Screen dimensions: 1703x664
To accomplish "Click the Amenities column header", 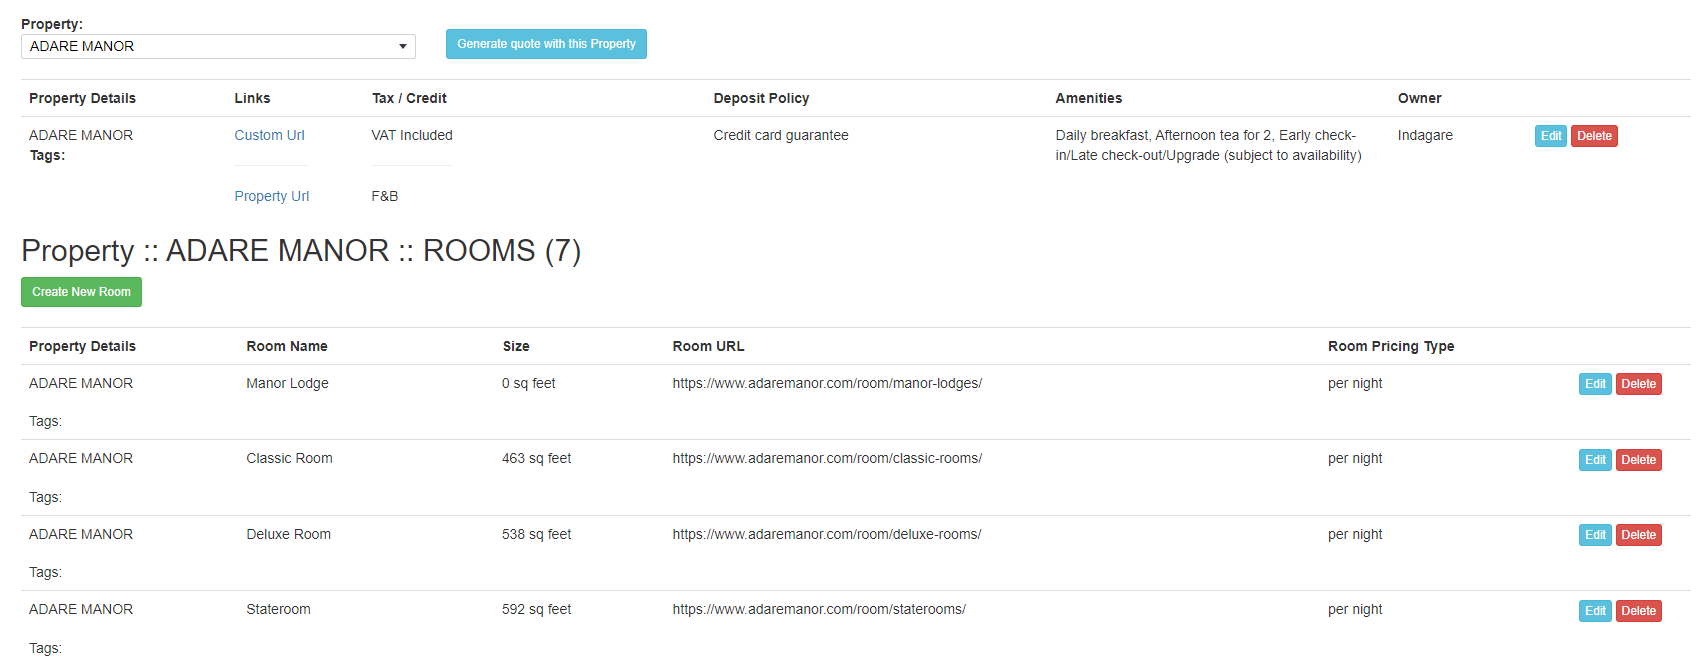I will coord(1089,98).
